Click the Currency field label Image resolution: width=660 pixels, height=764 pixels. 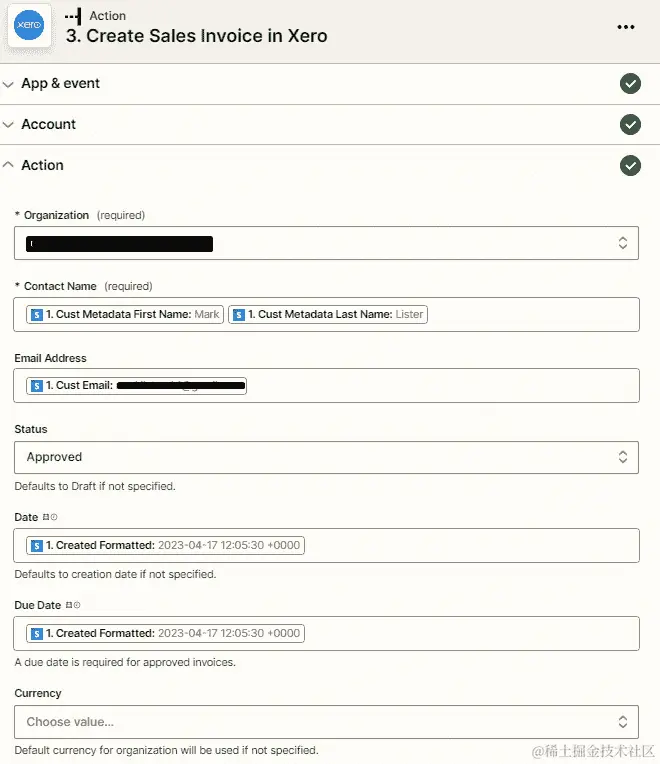pos(38,693)
